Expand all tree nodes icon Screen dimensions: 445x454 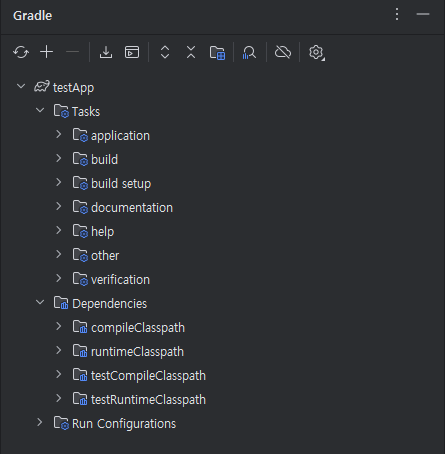[165, 52]
